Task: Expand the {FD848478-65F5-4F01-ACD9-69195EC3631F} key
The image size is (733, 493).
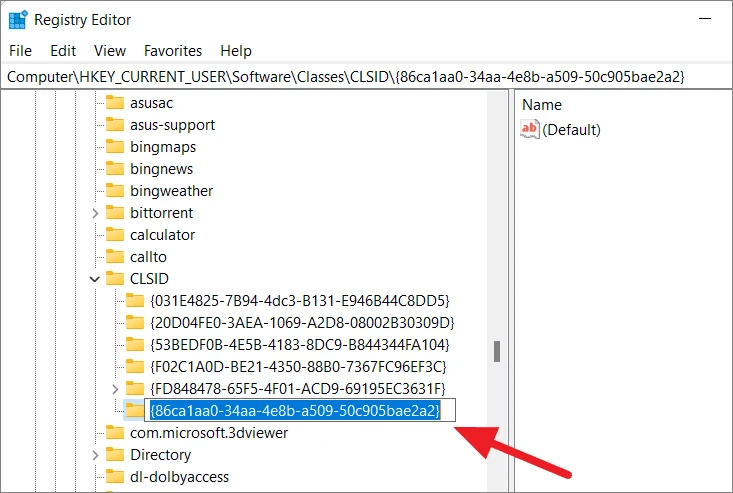Action: point(115,389)
